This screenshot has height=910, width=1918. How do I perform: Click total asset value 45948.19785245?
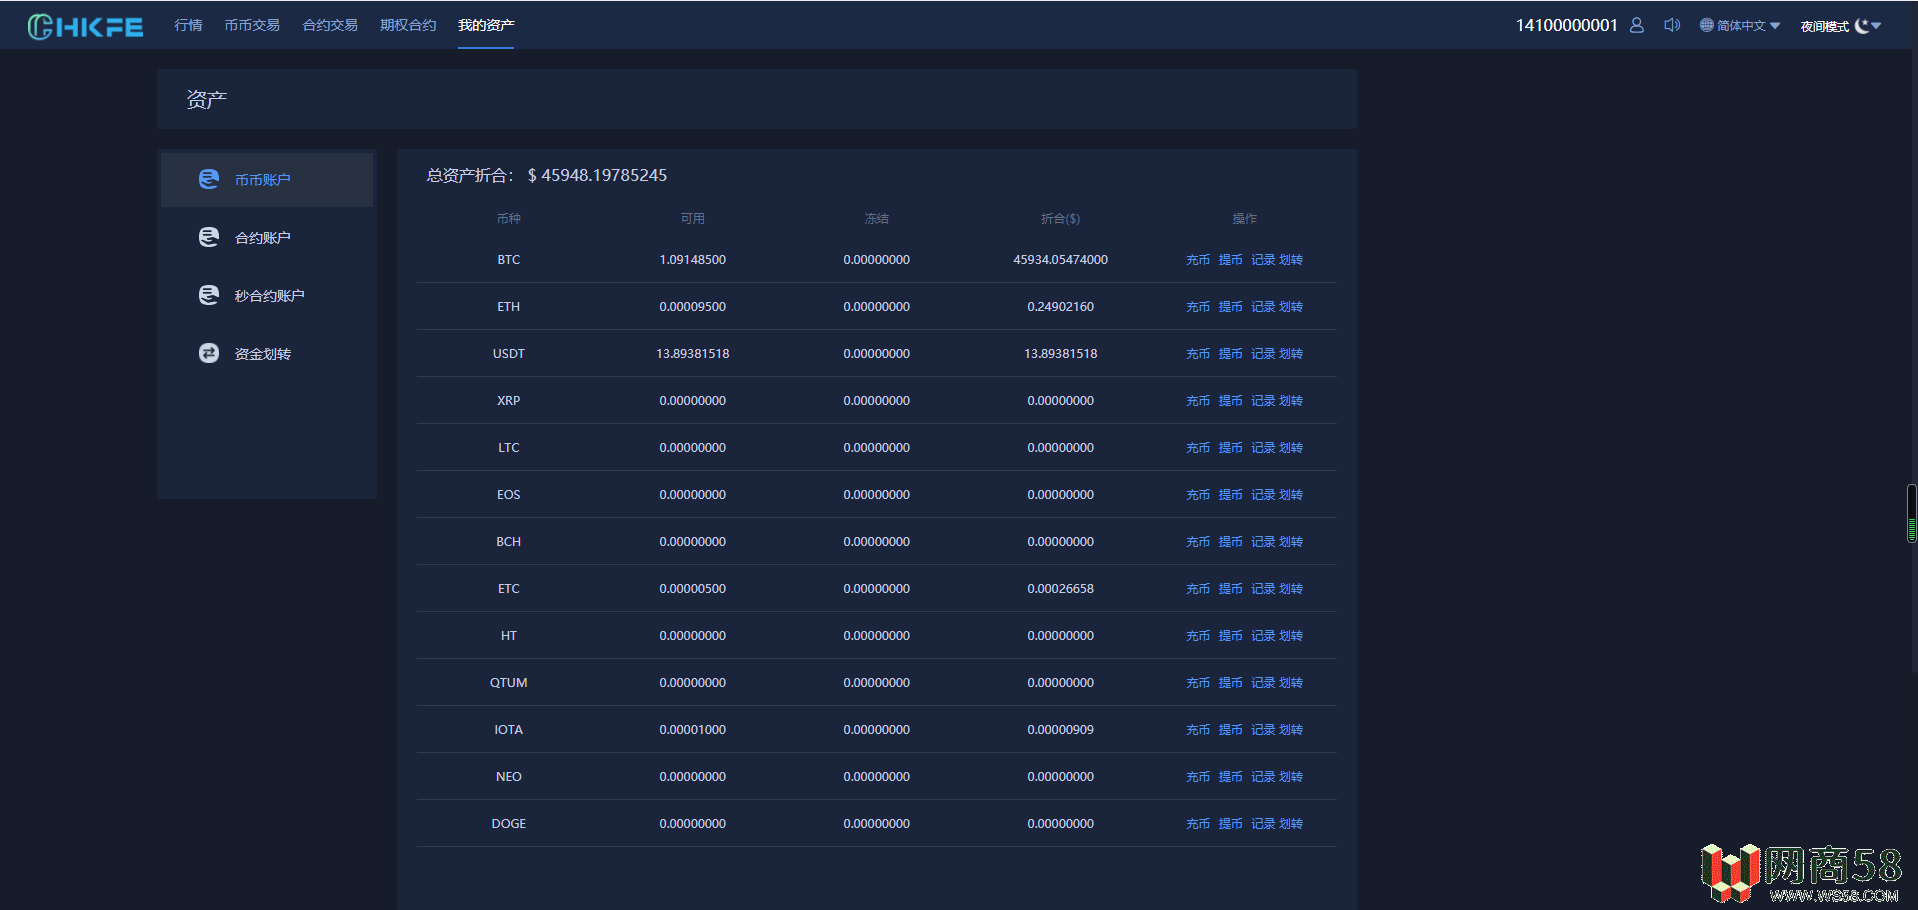[597, 175]
